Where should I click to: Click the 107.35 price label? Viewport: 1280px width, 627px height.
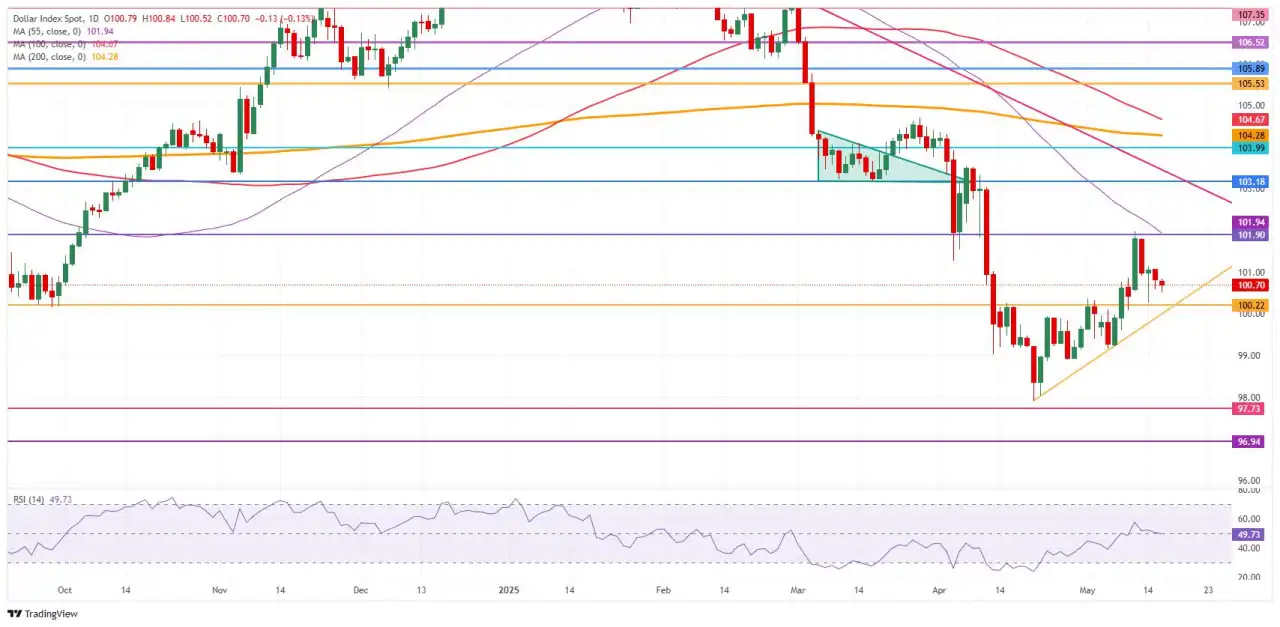pos(1252,15)
